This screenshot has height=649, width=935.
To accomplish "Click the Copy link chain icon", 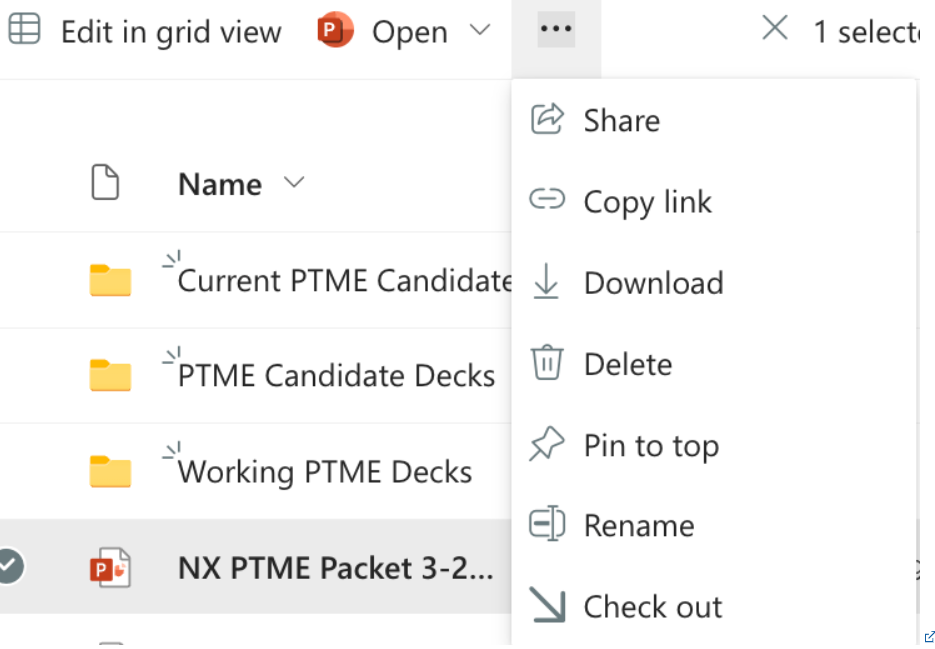I will (547, 199).
